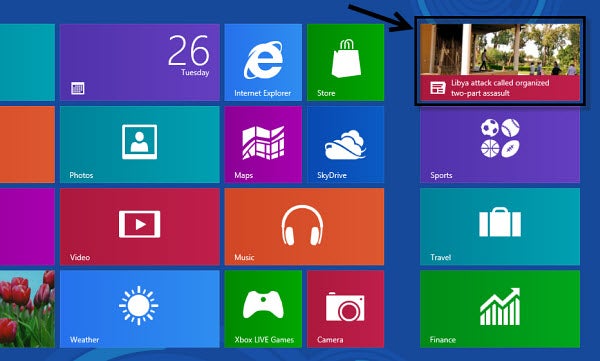Viewport: 600px width, 361px height.
Task: Open the Maps tile
Action: (263, 145)
